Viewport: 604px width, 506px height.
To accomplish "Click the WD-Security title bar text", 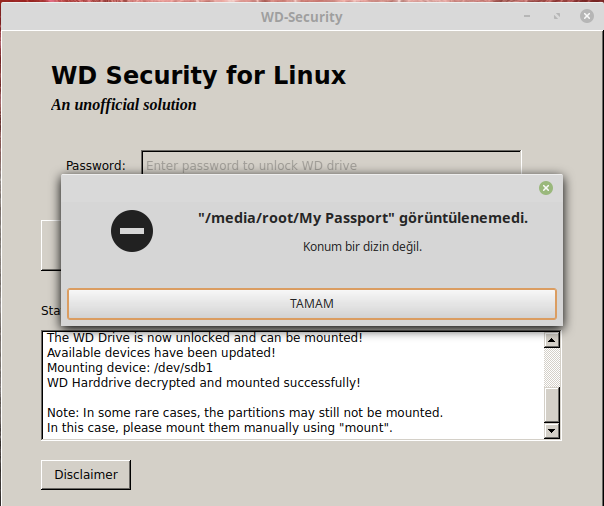I will (302, 17).
